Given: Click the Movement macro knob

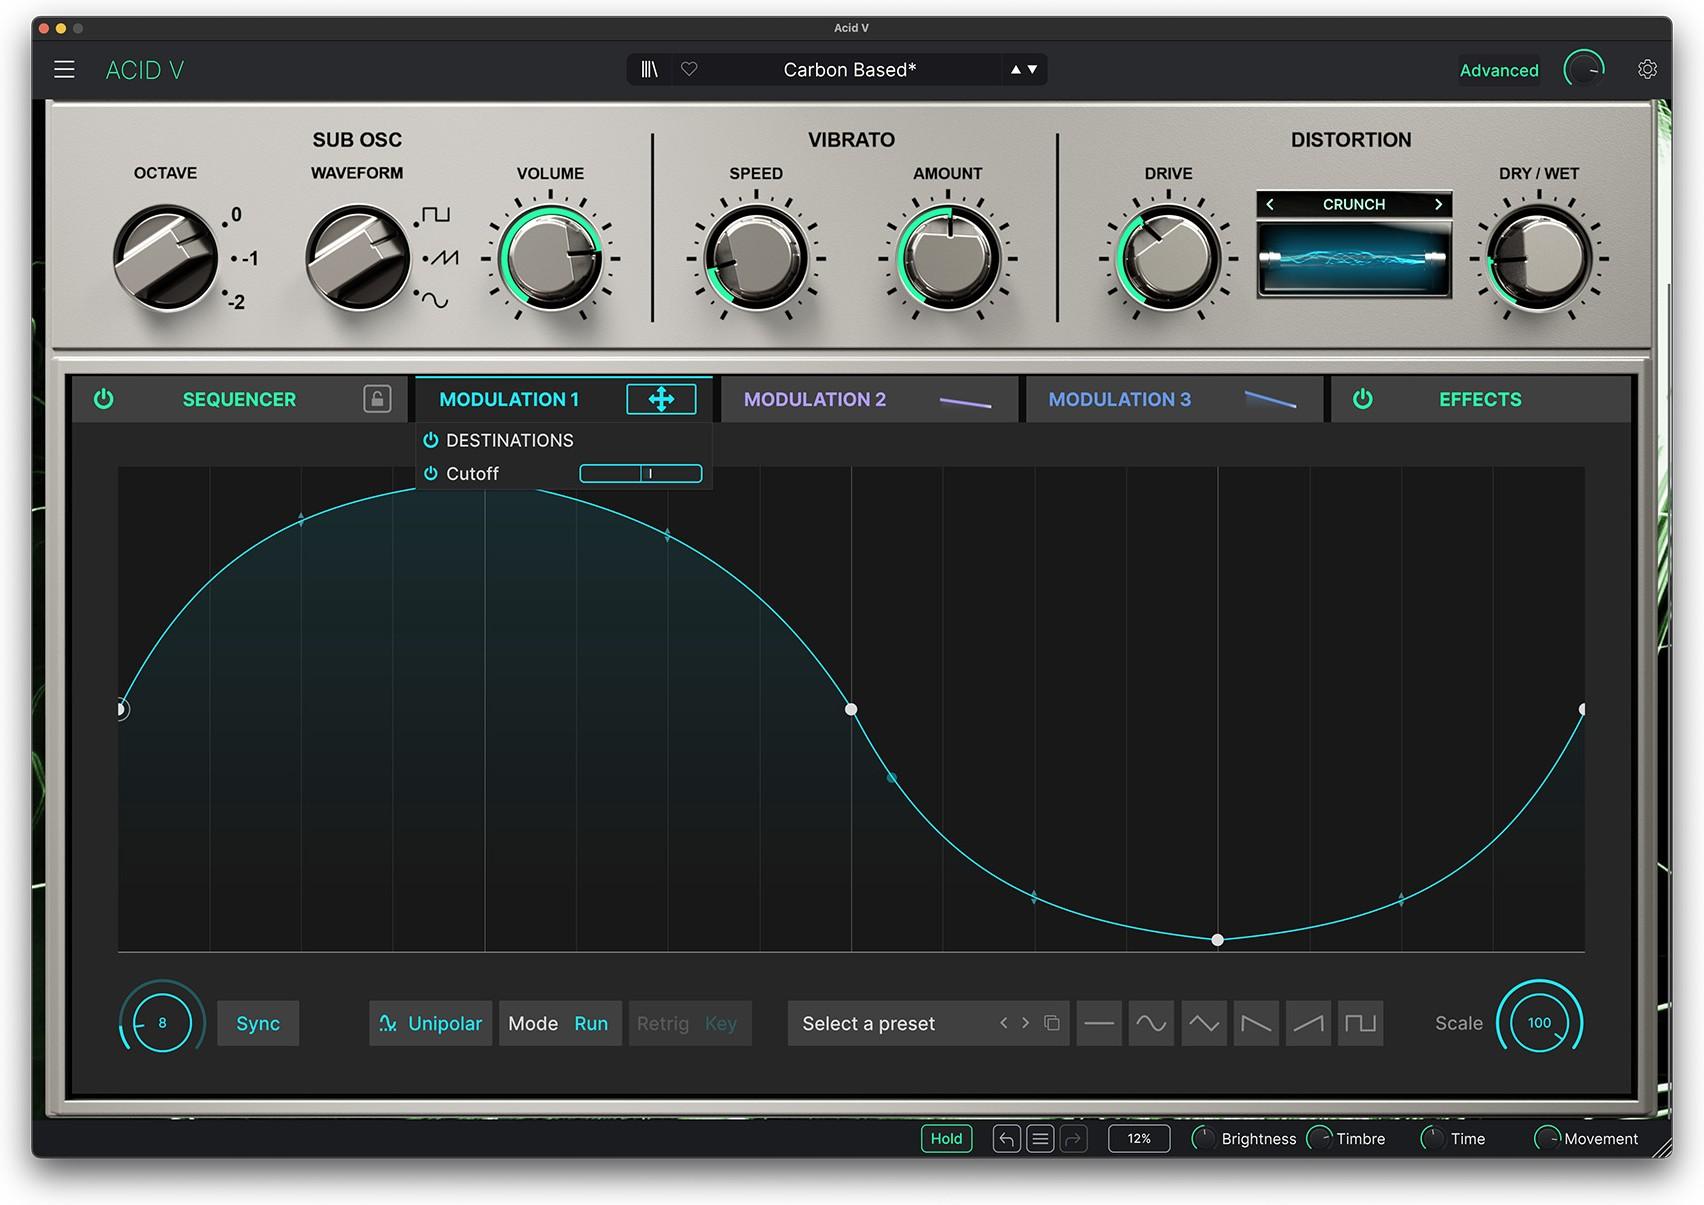Looking at the screenshot, I should [1547, 1138].
